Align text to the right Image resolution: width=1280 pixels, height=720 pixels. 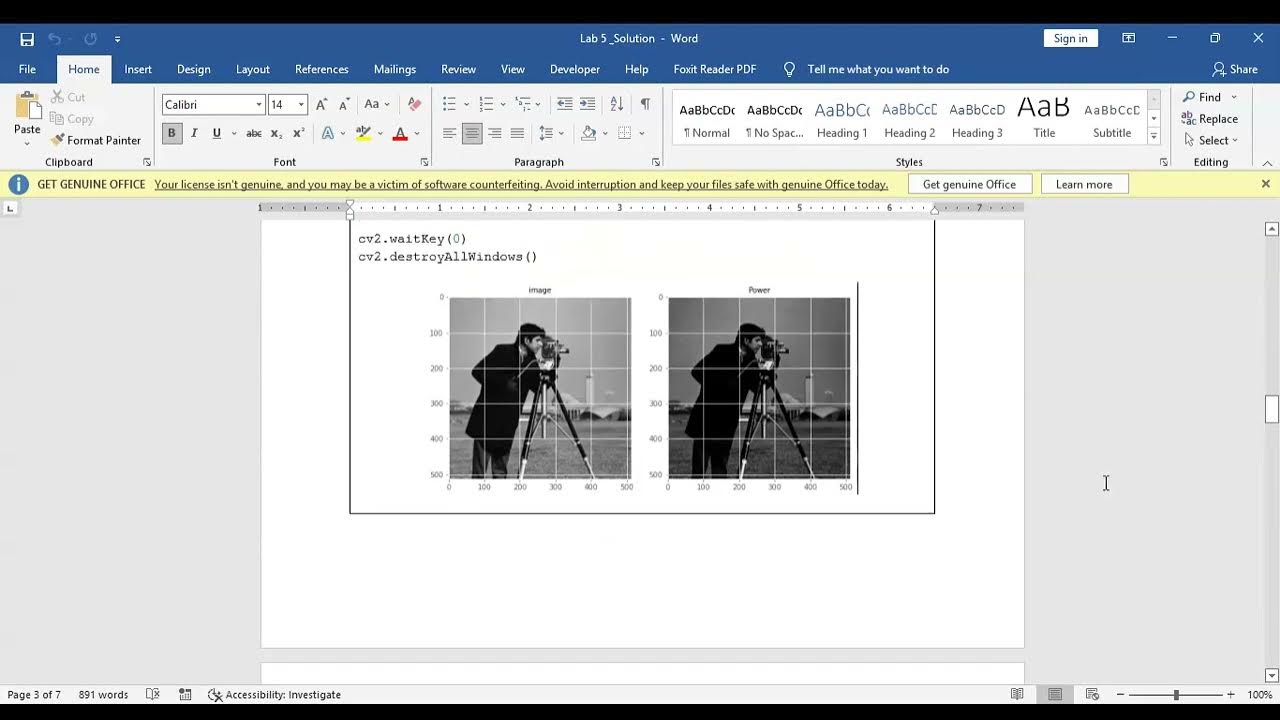click(x=494, y=133)
